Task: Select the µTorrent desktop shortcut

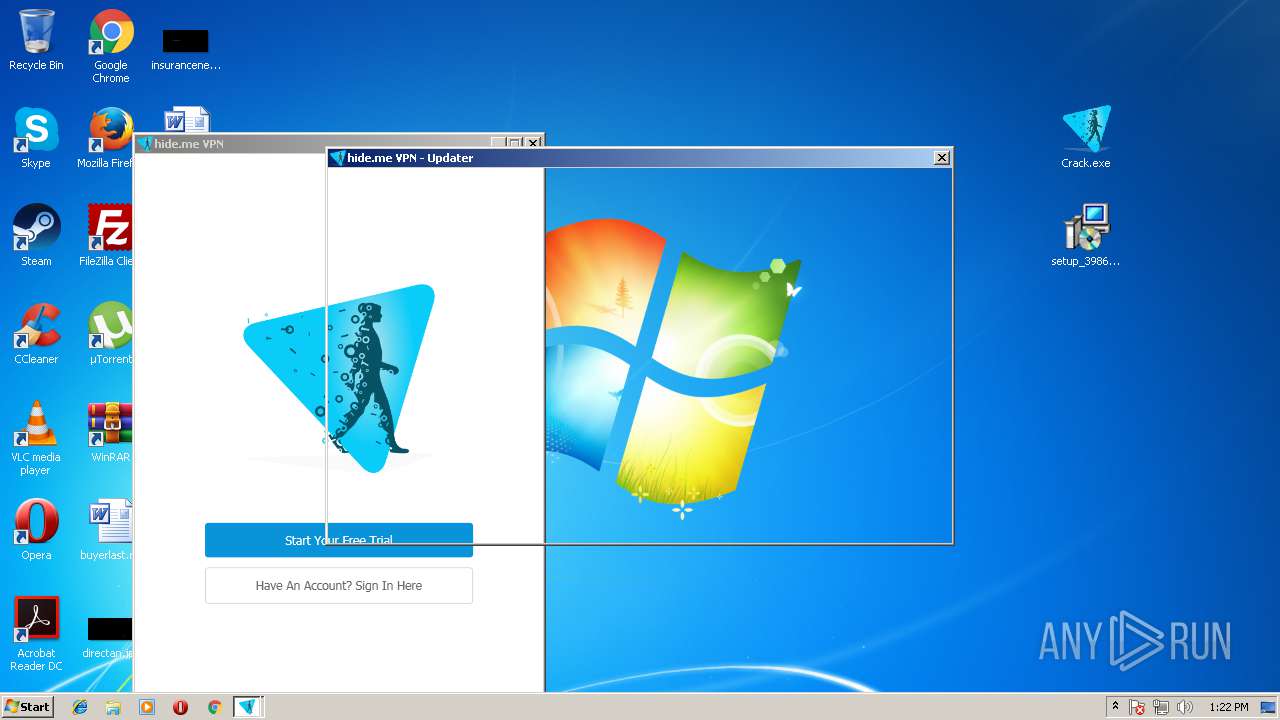Action: (x=110, y=334)
